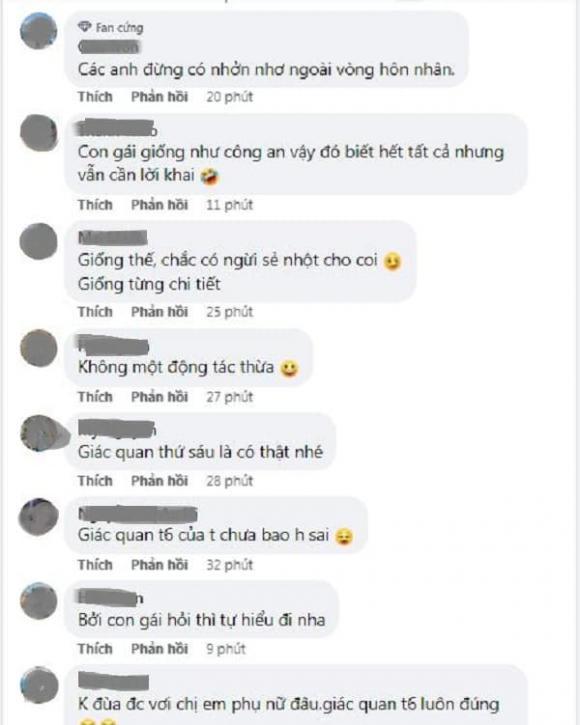Reply to 'Giác quan thứ sáu là có thật' comment

click(160, 481)
